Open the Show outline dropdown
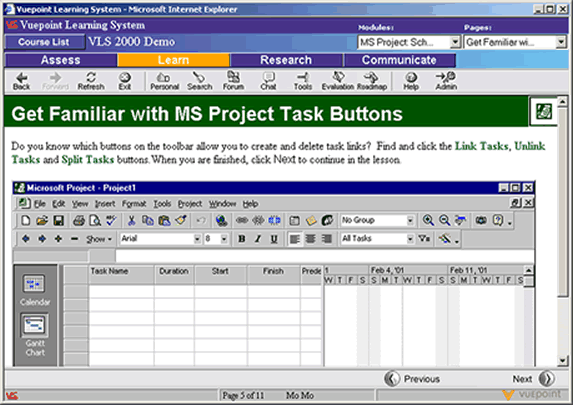Screen dimensions: 574x405 (99, 239)
